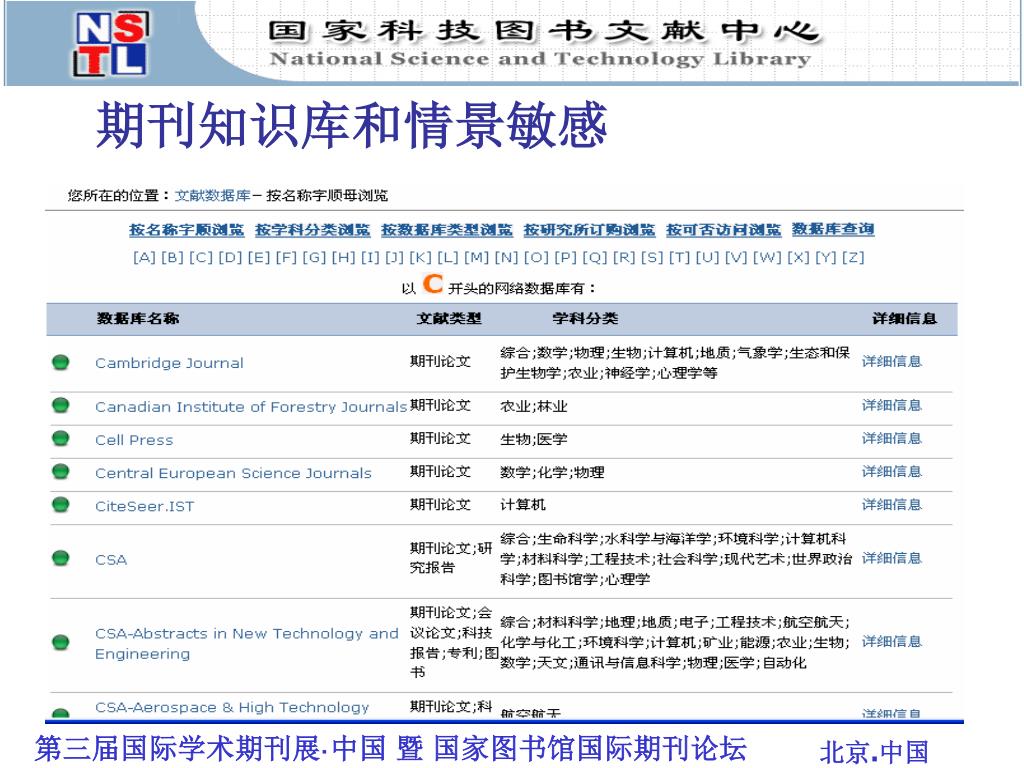Click the 农业;林业 subject cell
Viewport: 1024px width, 768px height.
(x=534, y=406)
